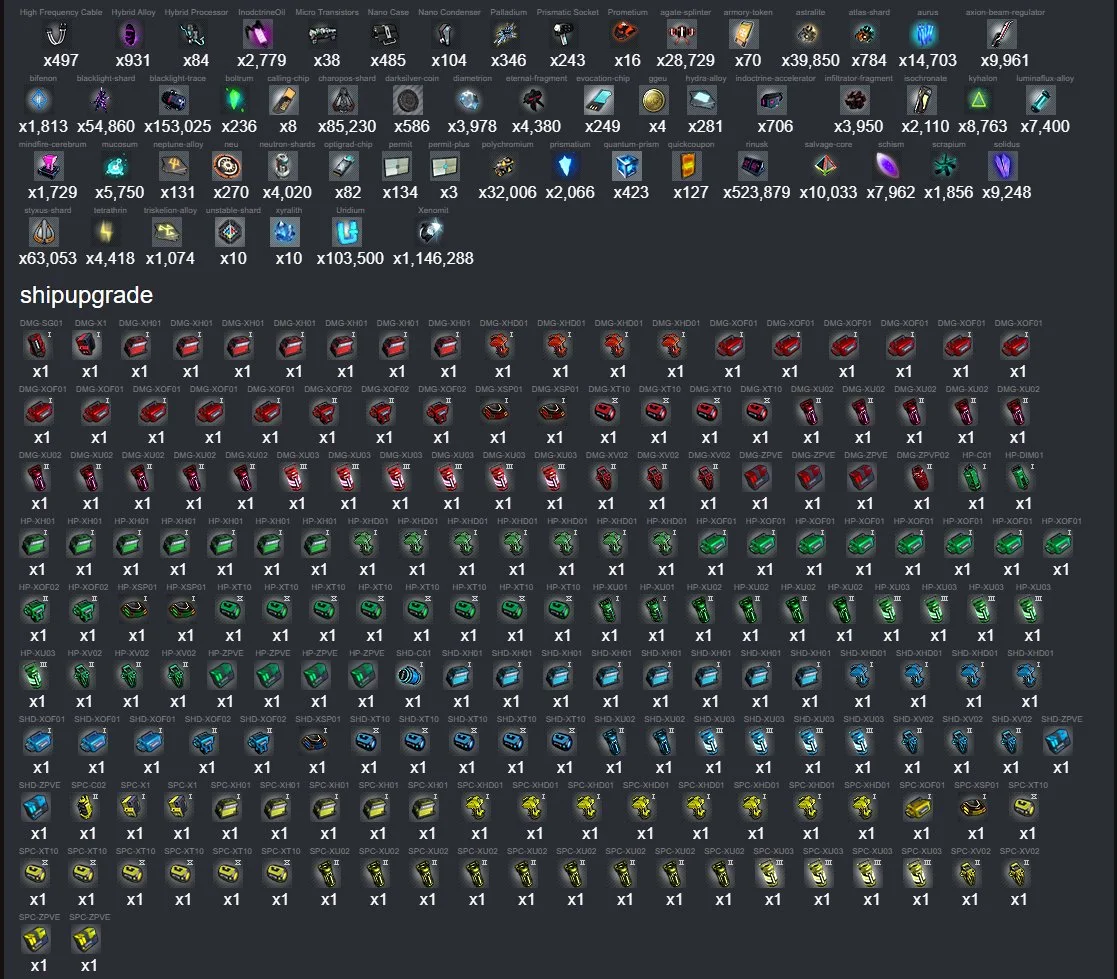Viewport: 1117px width, 979px height.
Task: Select the DMG-ZPVE02 upgrade module
Action: [921, 478]
